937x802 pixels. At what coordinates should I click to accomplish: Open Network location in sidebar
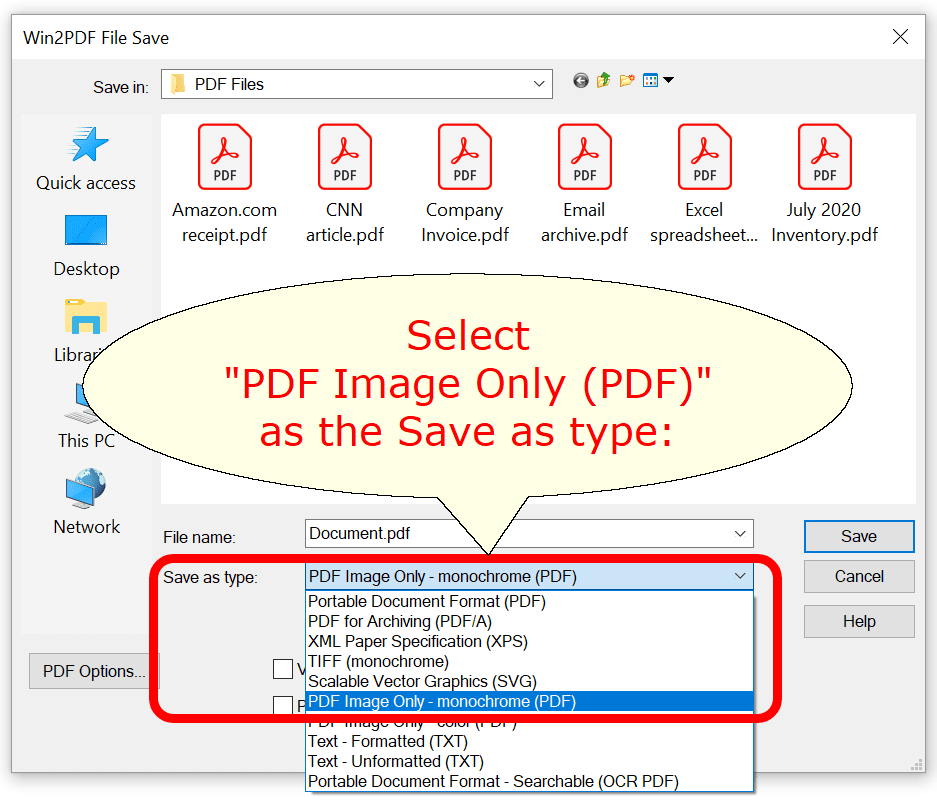pyautogui.click(x=86, y=503)
